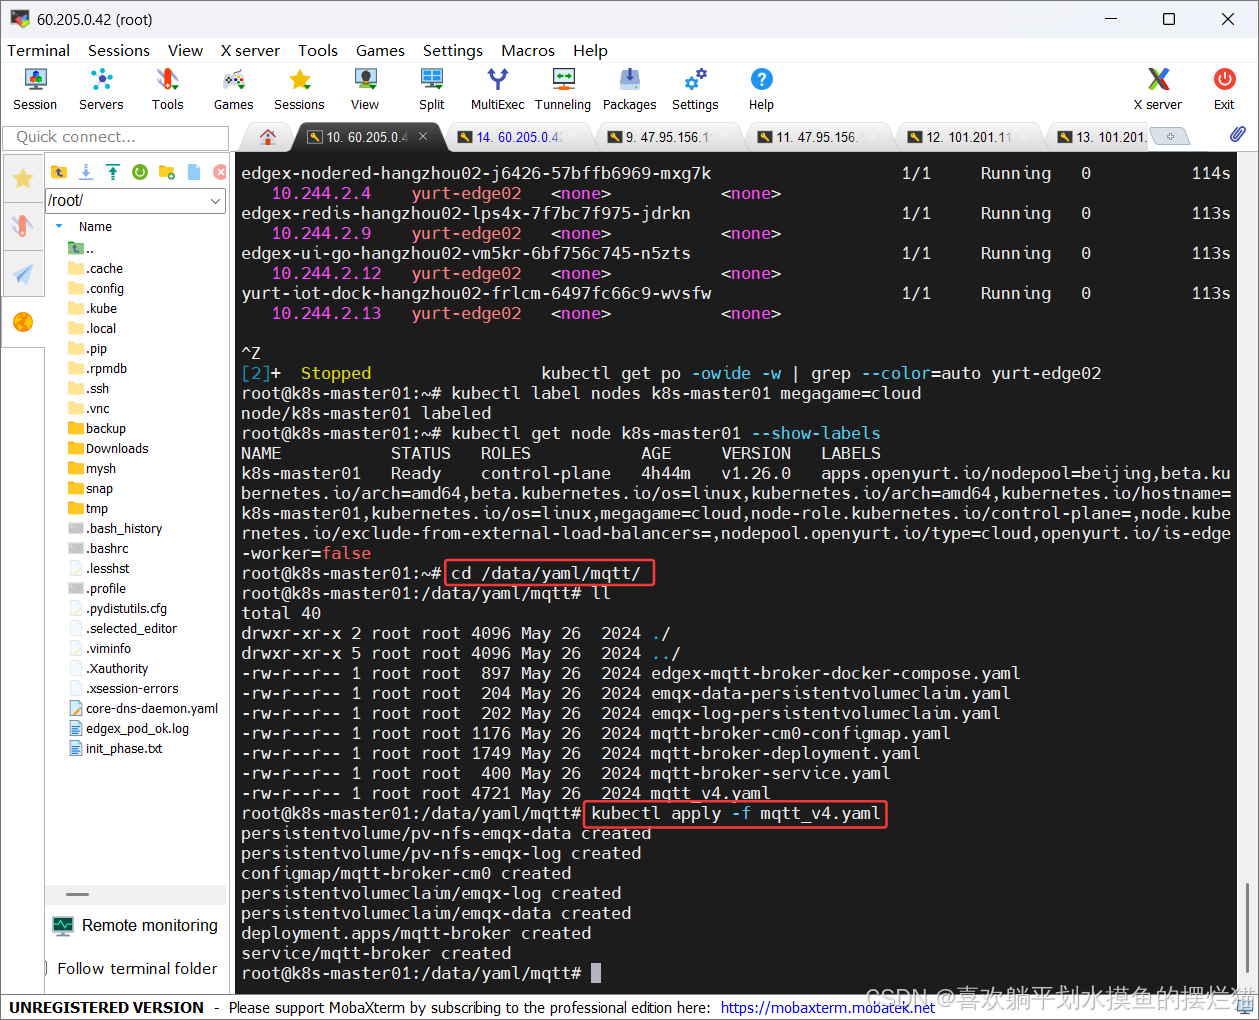This screenshot has width=1259, height=1020.
Task: Open the View menu
Action: (x=185, y=50)
